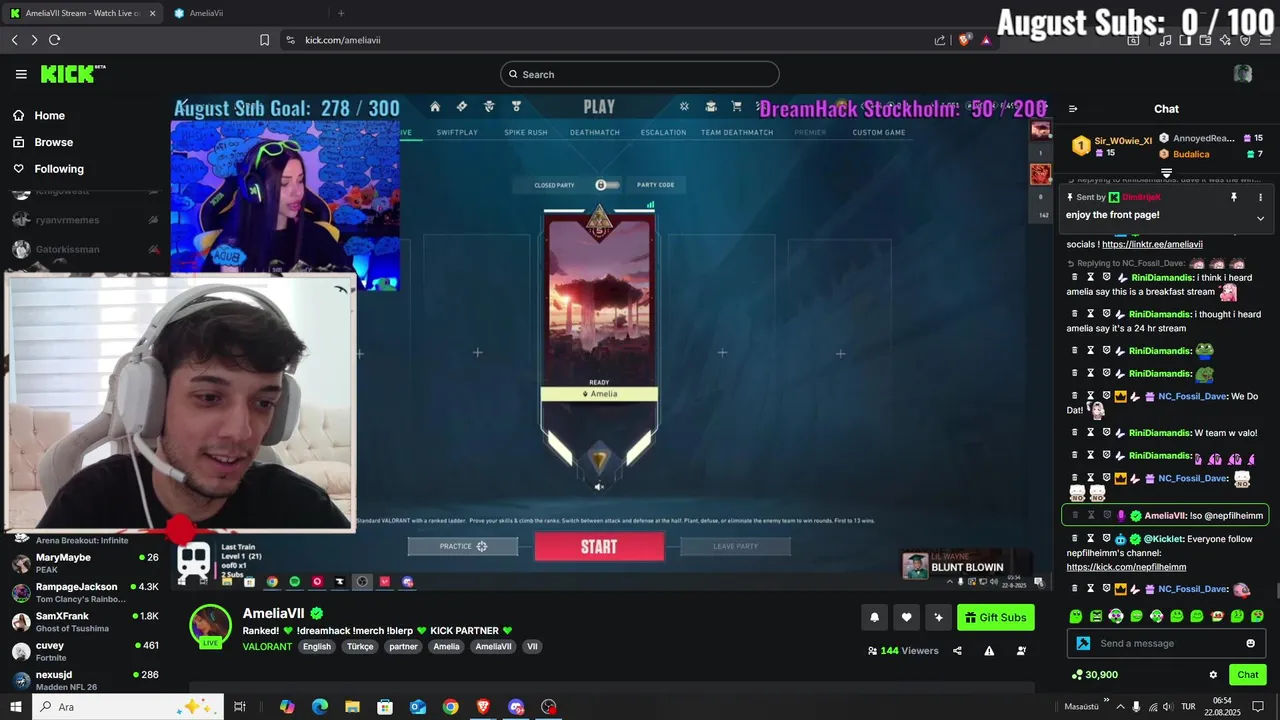Open pinned message three-dot options
The image size is (1280, 720).
1260,198
